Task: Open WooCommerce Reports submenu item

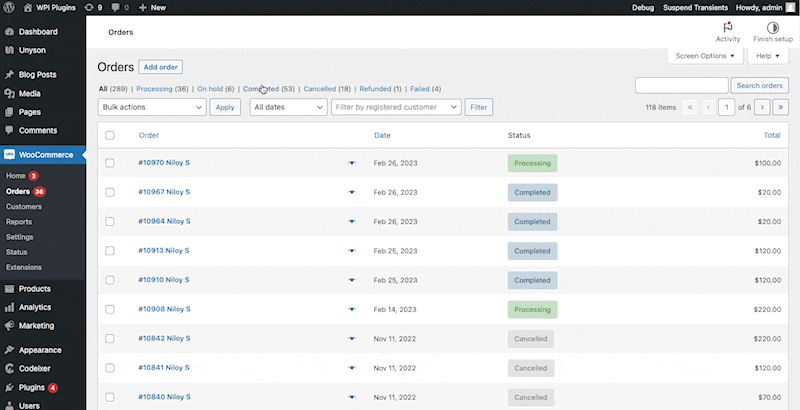Action: click(19, 222)
